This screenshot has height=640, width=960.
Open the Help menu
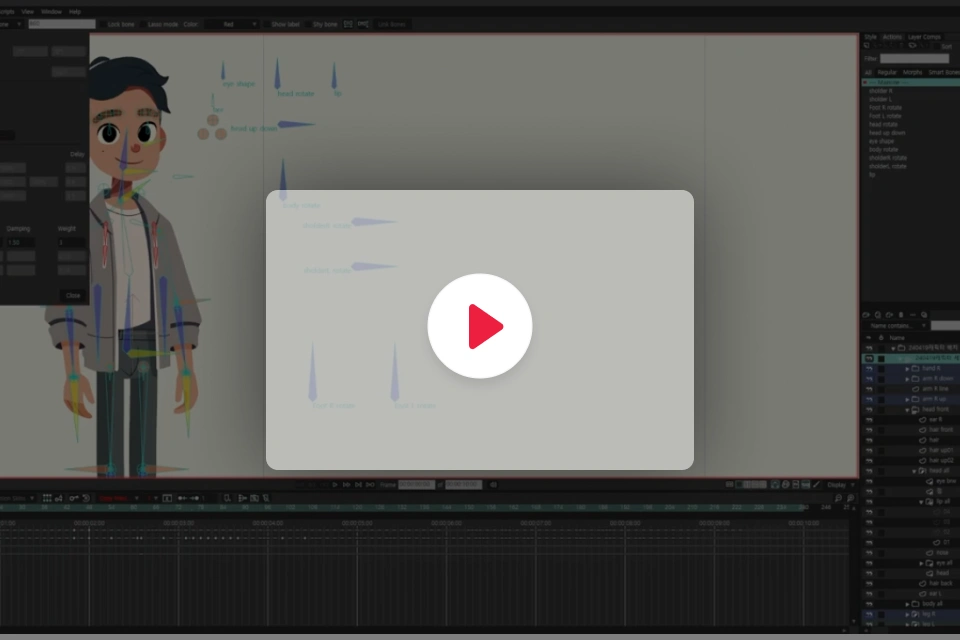coord(75,12)
